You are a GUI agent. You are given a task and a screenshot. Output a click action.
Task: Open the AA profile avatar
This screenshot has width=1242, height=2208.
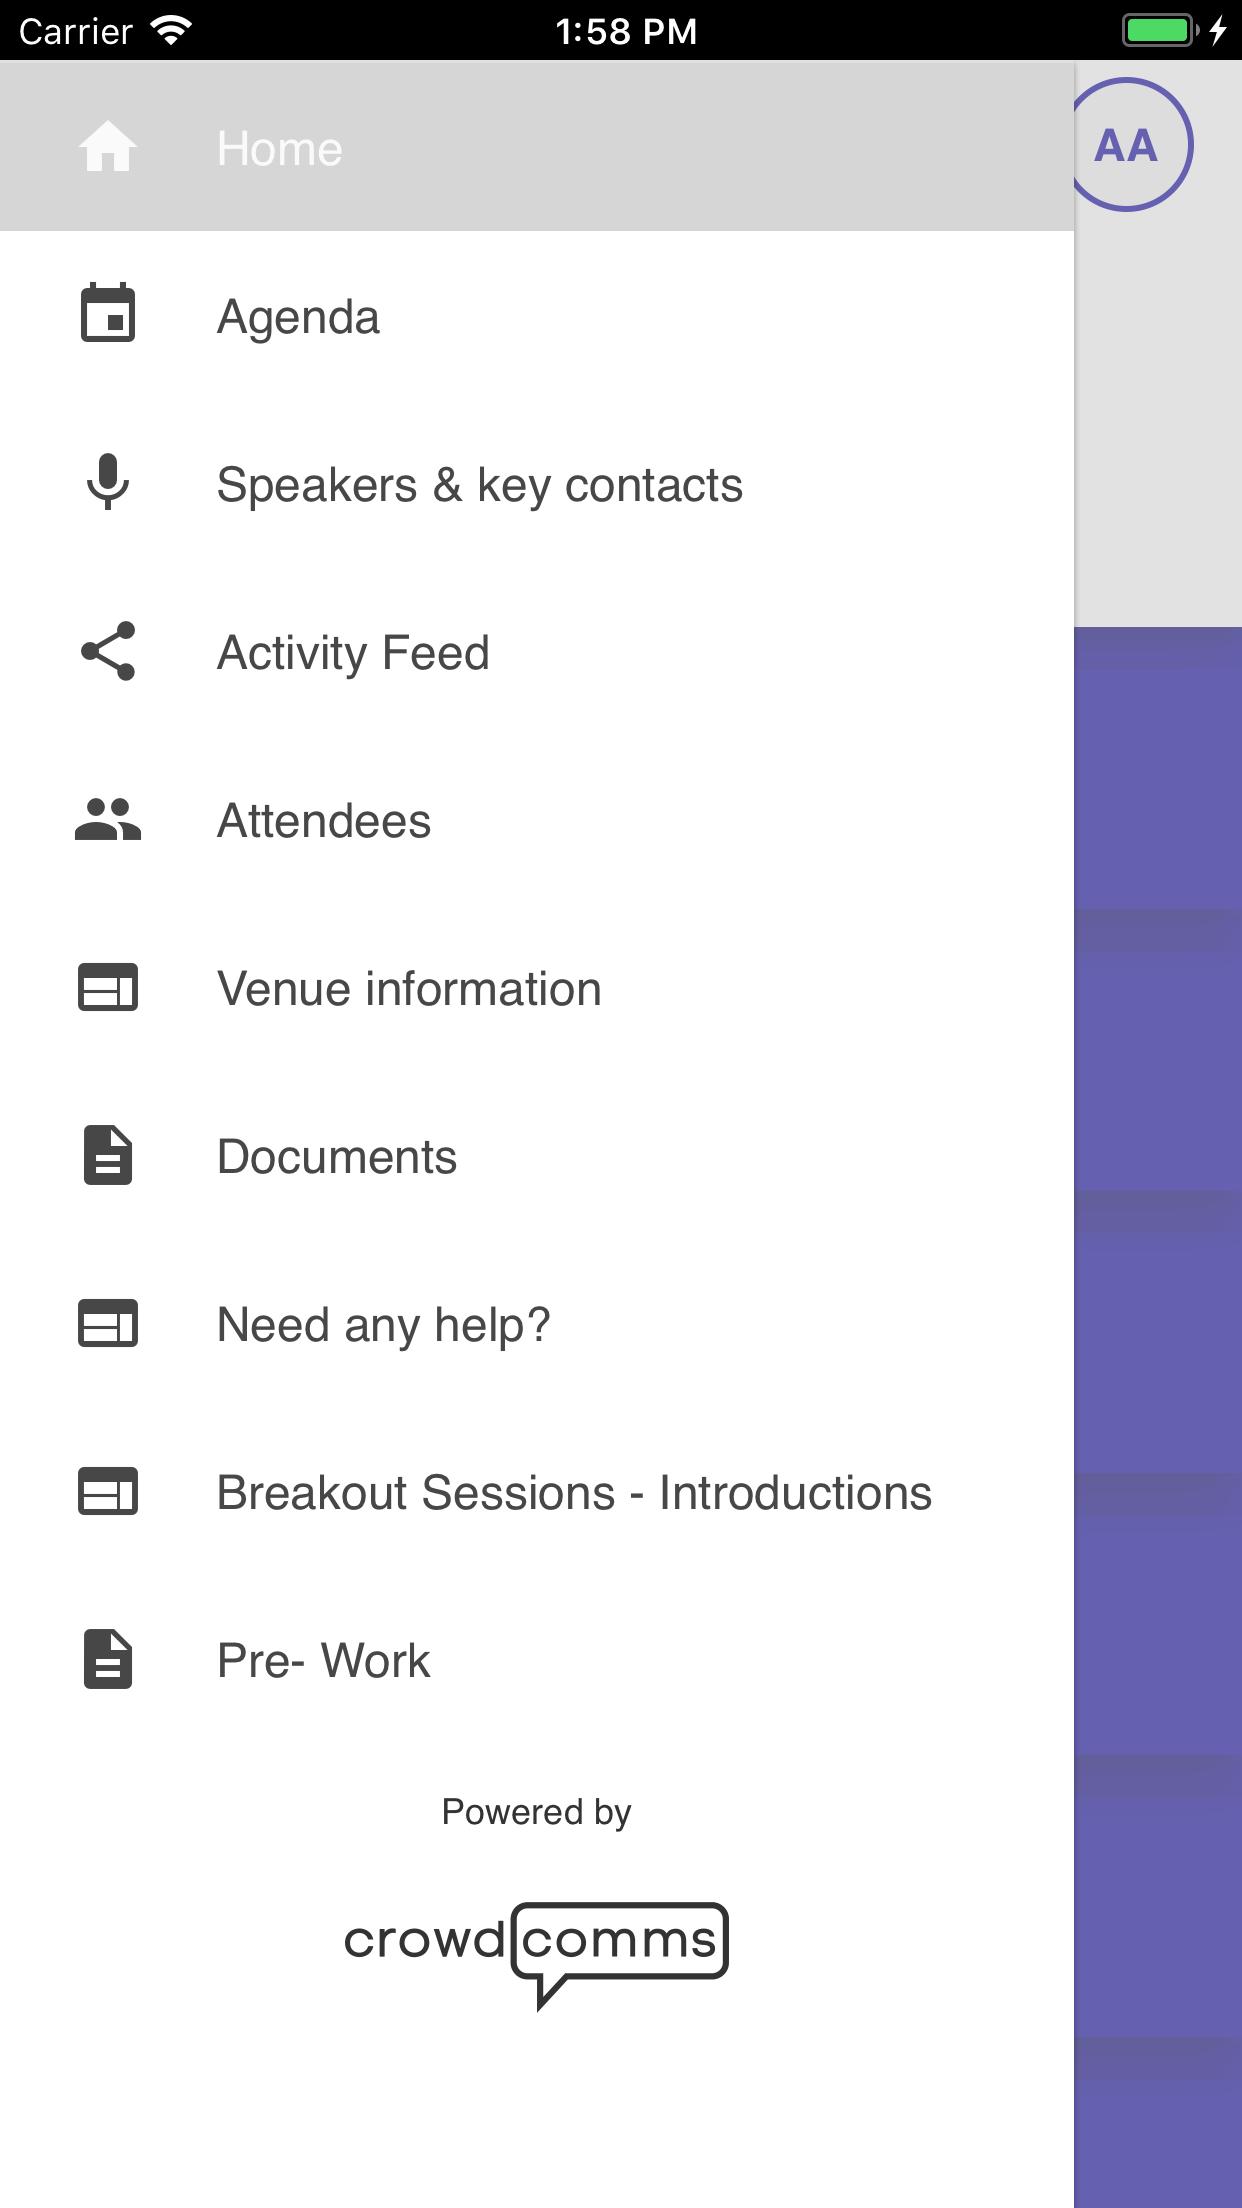(1128, 145)
